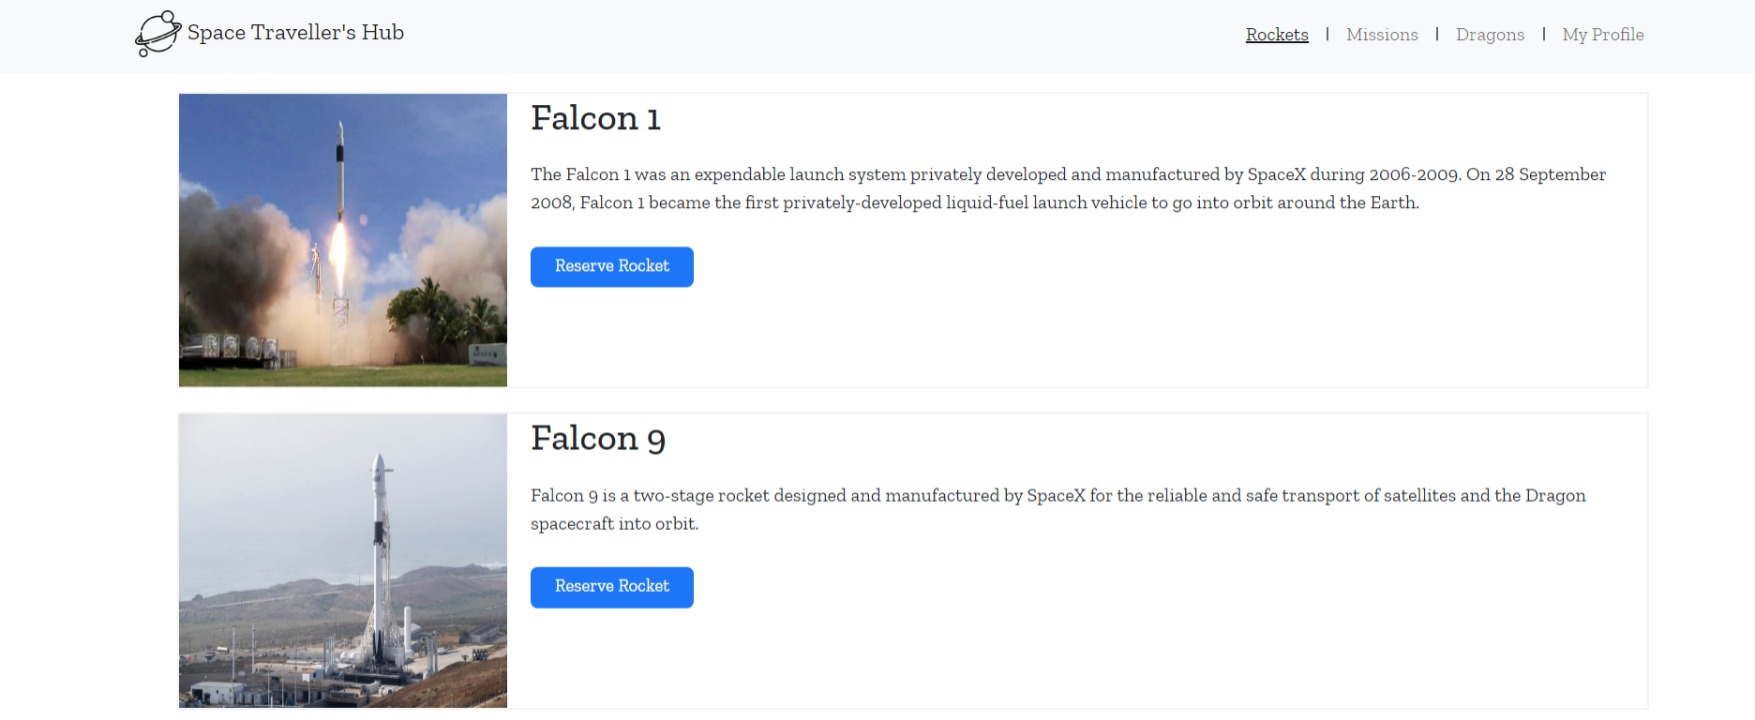
Task: Open My Profile from the navbar
Action: pos(1603,35)
